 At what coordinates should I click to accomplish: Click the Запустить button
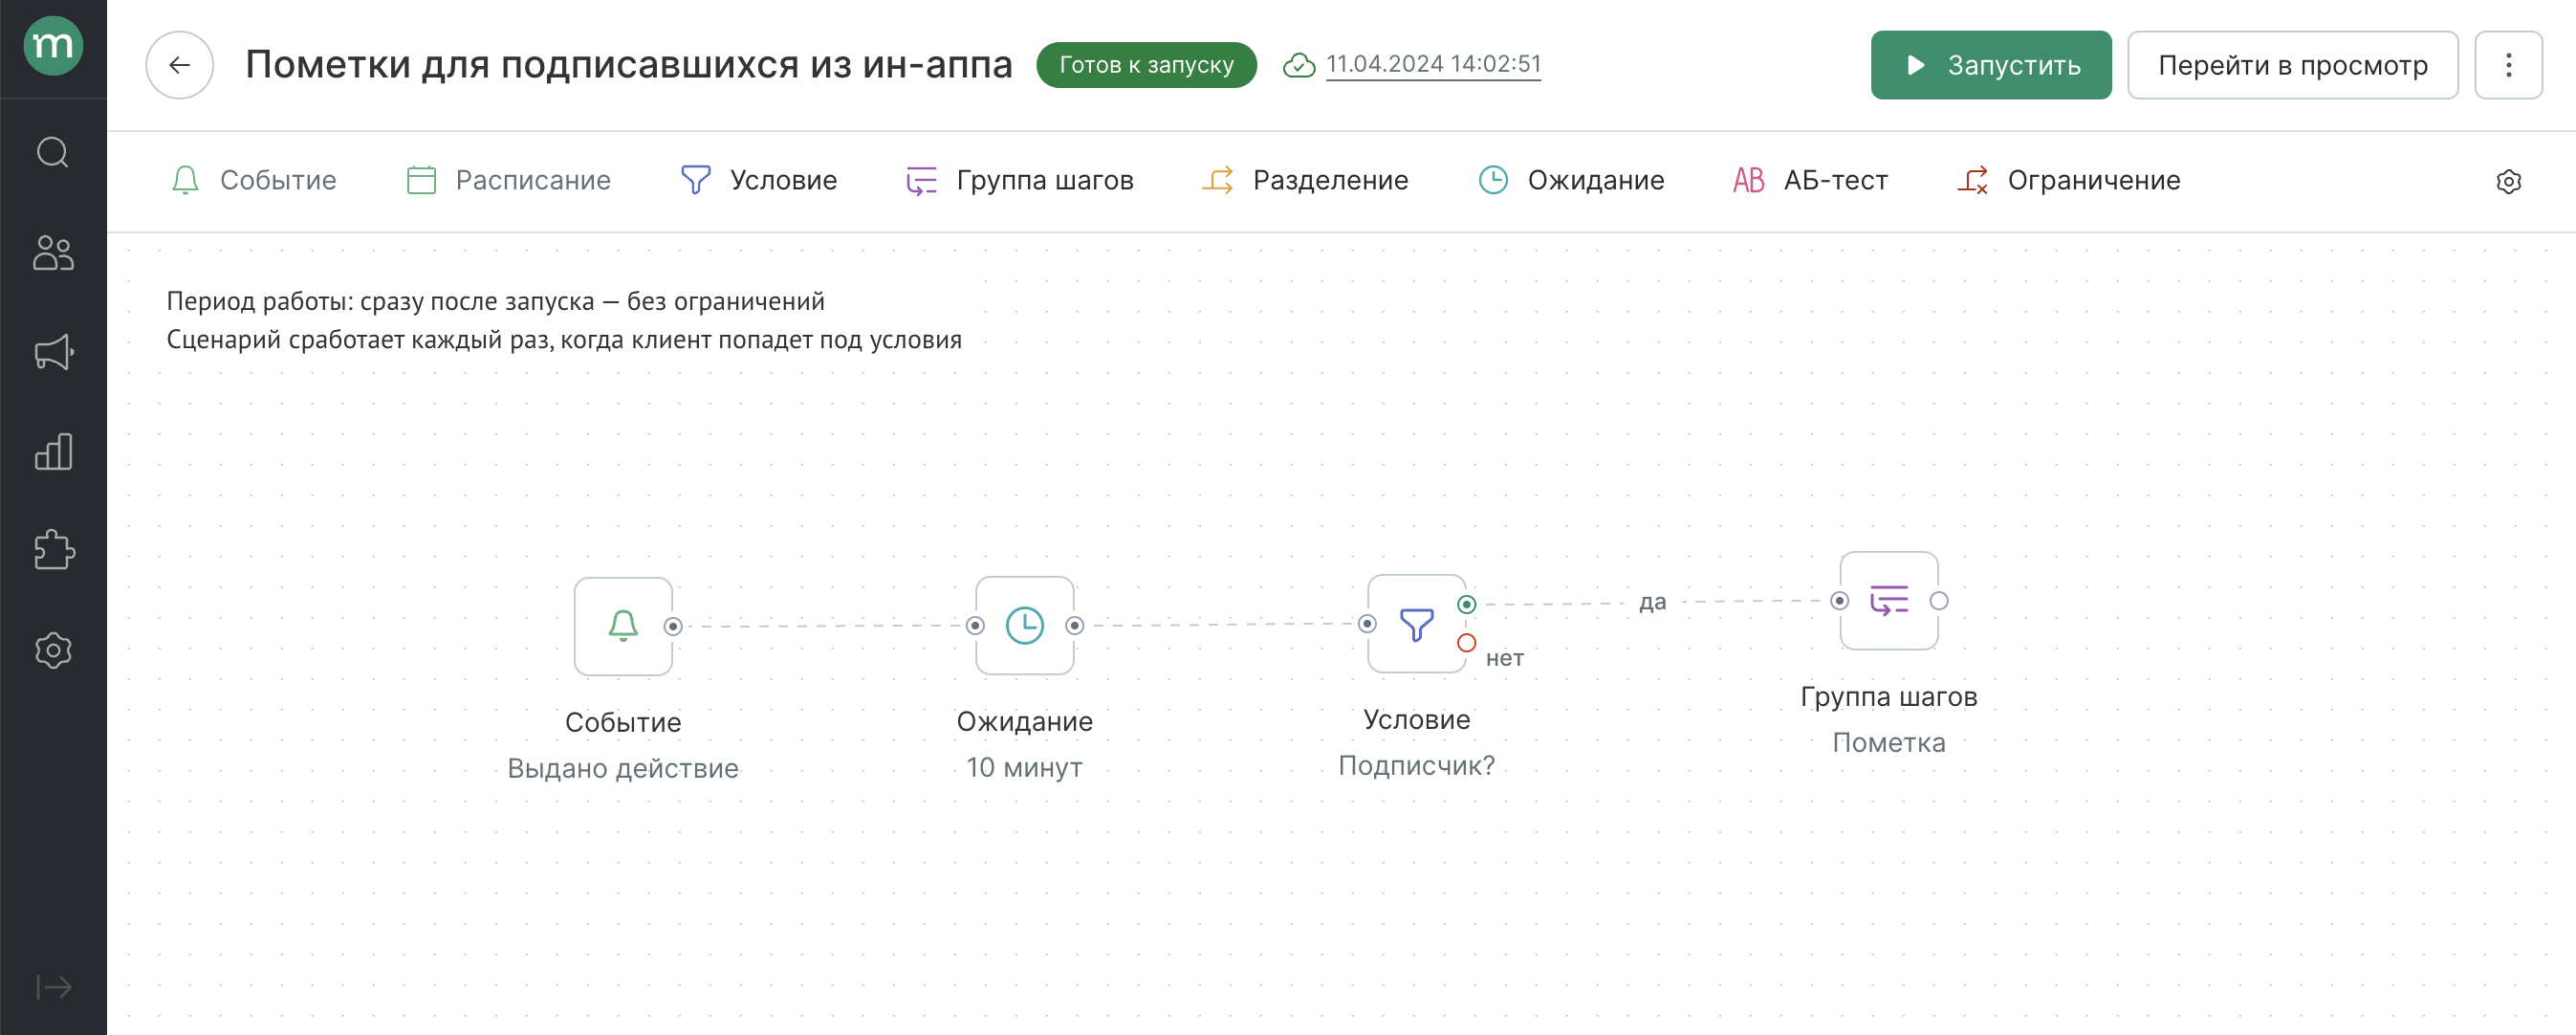tap(1990, 65)
